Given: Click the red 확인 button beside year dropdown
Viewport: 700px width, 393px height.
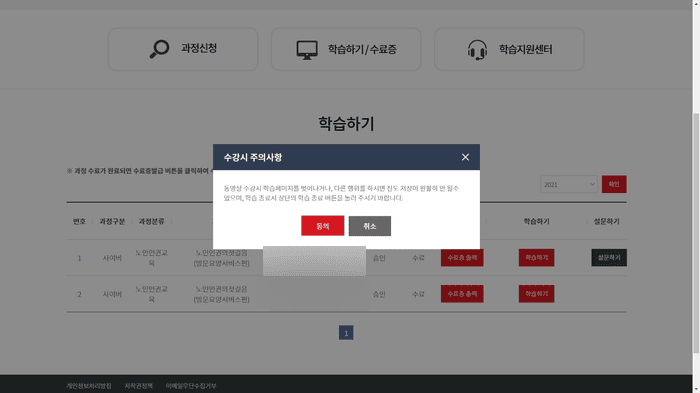Looking at the screenshot, I should coord(614,184).
